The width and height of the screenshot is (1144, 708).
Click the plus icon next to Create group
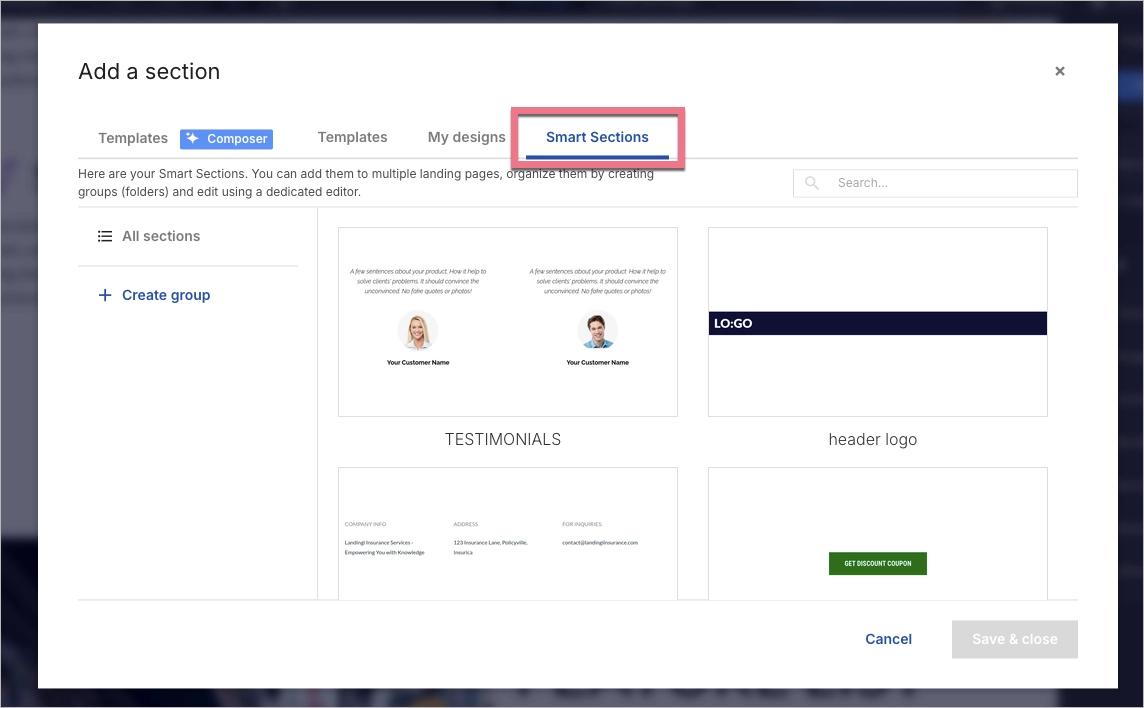click(104, 295)
